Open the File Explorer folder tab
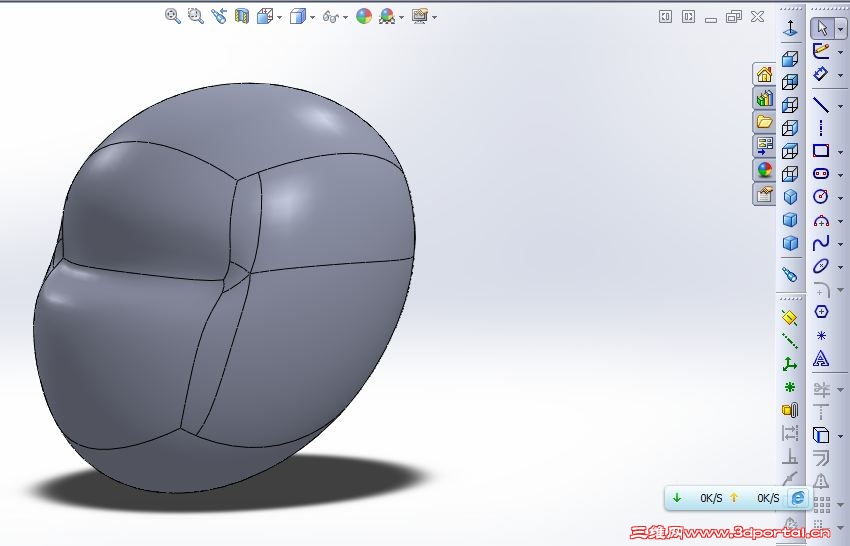The width and height of the screenshot is (850, 546). pyautogui.click(x=764, y=121)
